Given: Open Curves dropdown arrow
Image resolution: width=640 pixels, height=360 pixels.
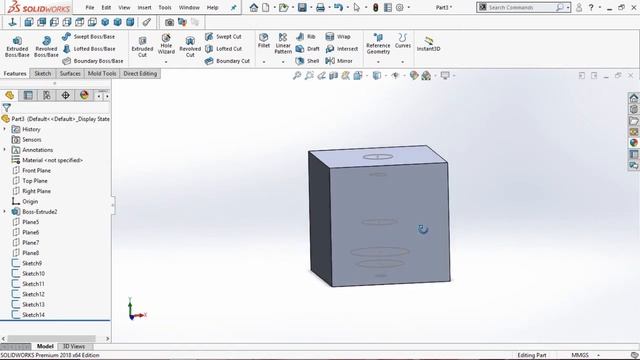Looking at the screenshot, I should click(x=402, y=62).
